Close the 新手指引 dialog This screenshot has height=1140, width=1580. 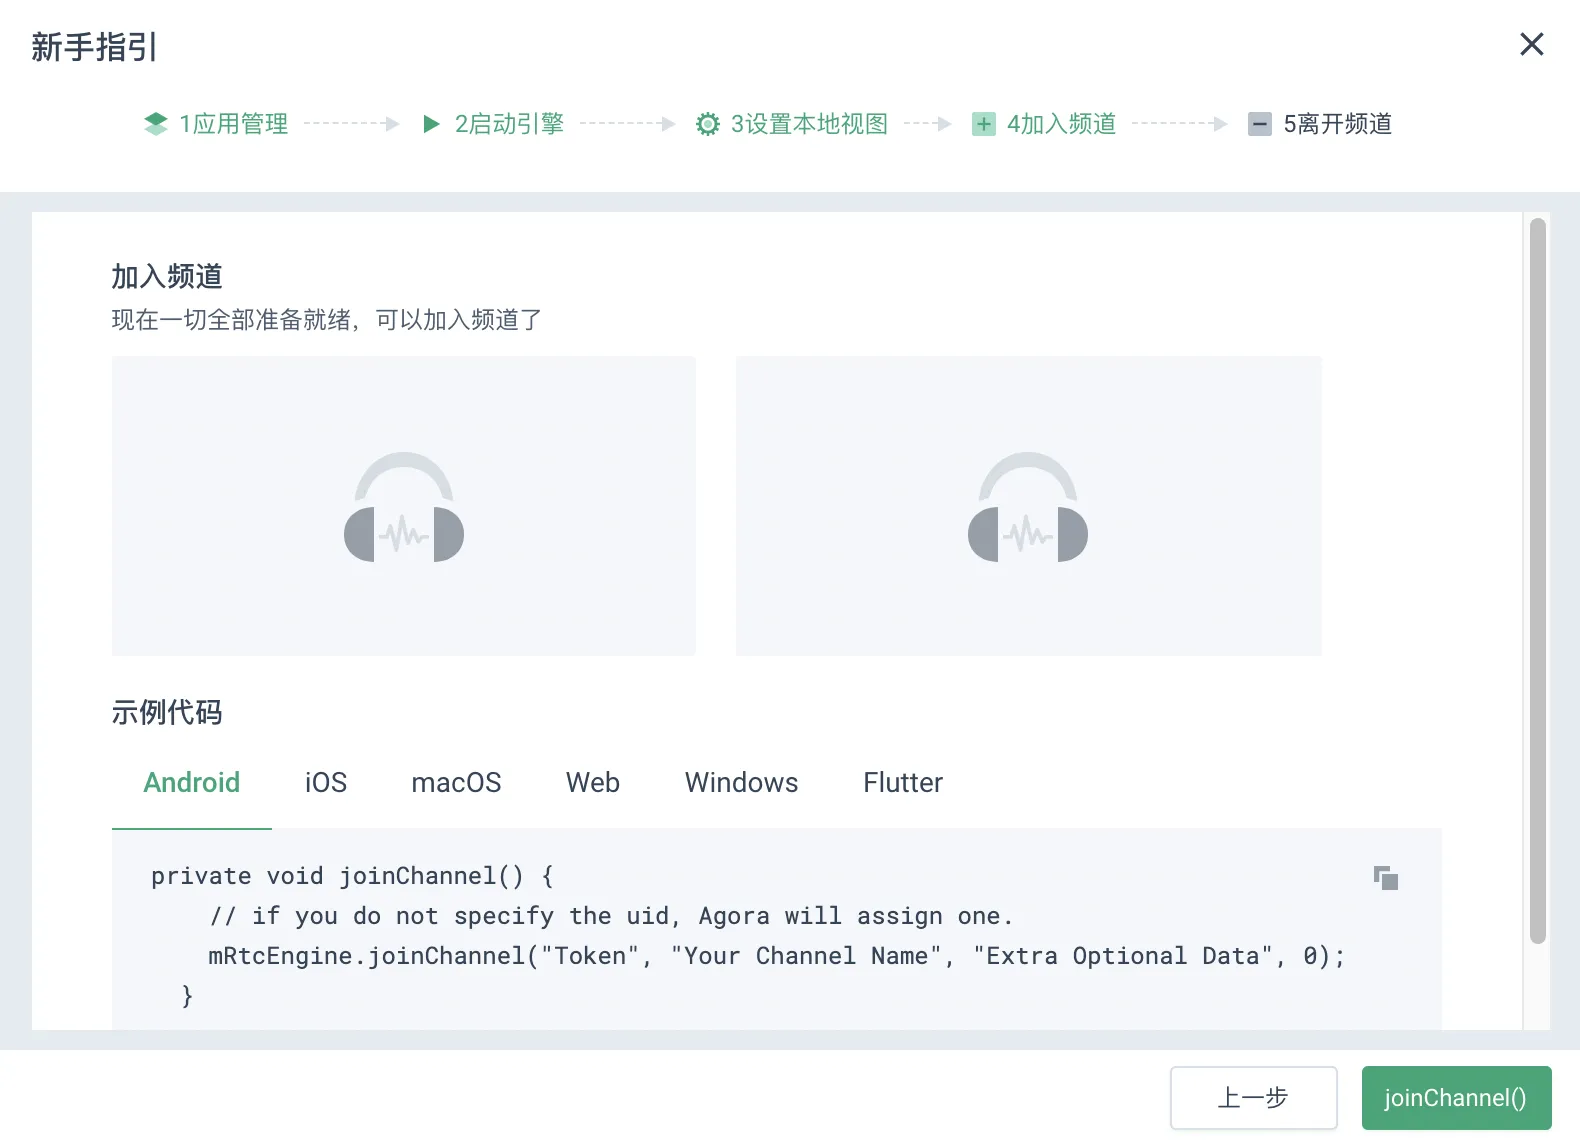click(1532, 44)
